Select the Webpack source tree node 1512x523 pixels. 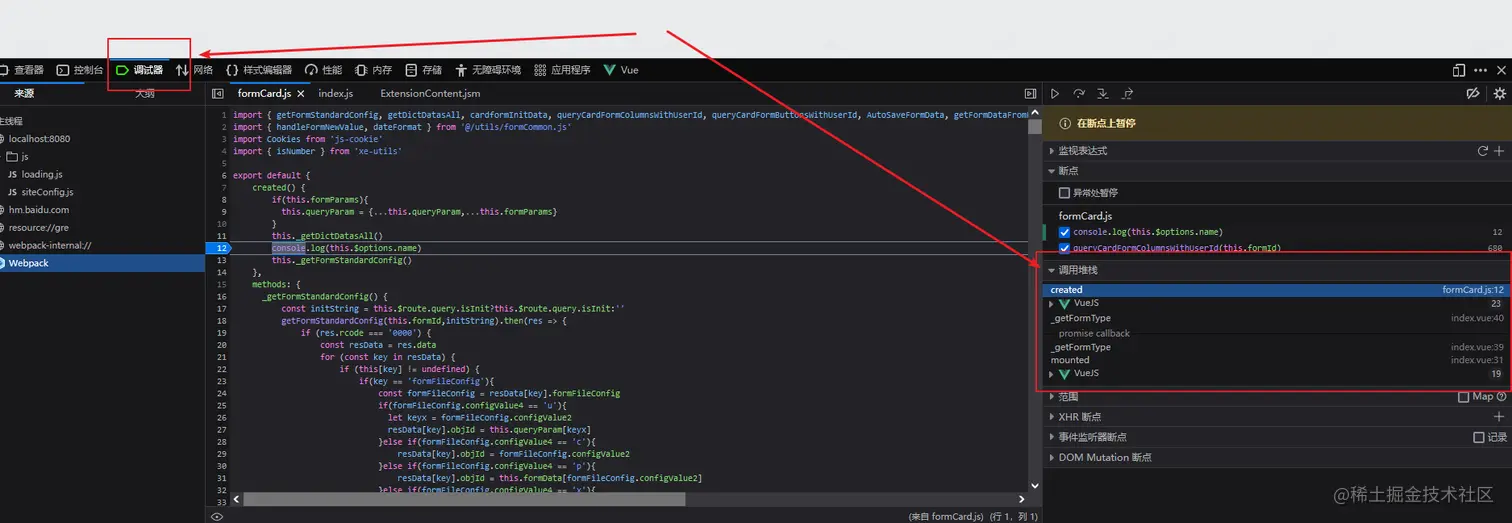[x=102, y=263]
